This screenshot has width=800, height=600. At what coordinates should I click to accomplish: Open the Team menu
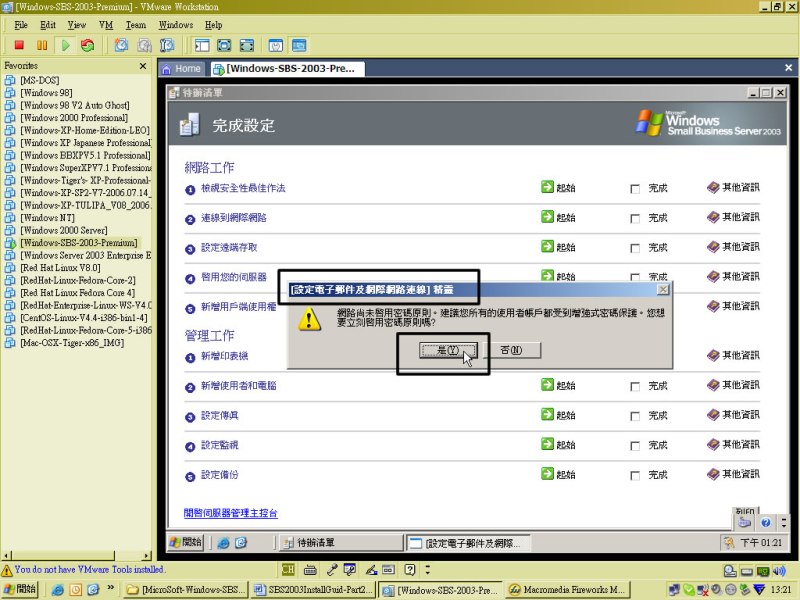pos(136,24)
